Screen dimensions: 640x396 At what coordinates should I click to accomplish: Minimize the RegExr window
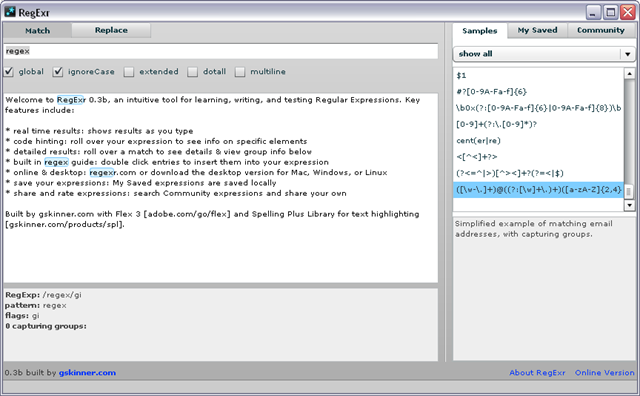click(593, 13)
